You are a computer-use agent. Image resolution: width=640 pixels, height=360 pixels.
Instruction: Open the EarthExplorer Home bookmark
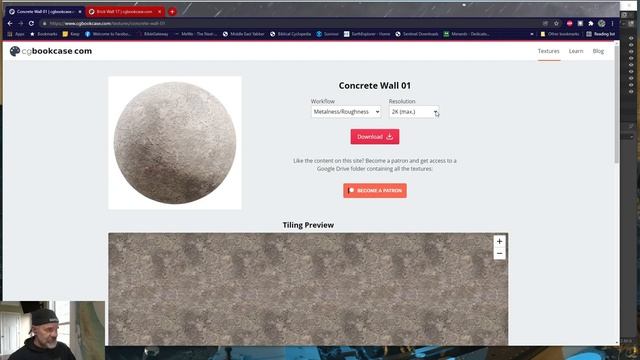click(x=367, y=34)
